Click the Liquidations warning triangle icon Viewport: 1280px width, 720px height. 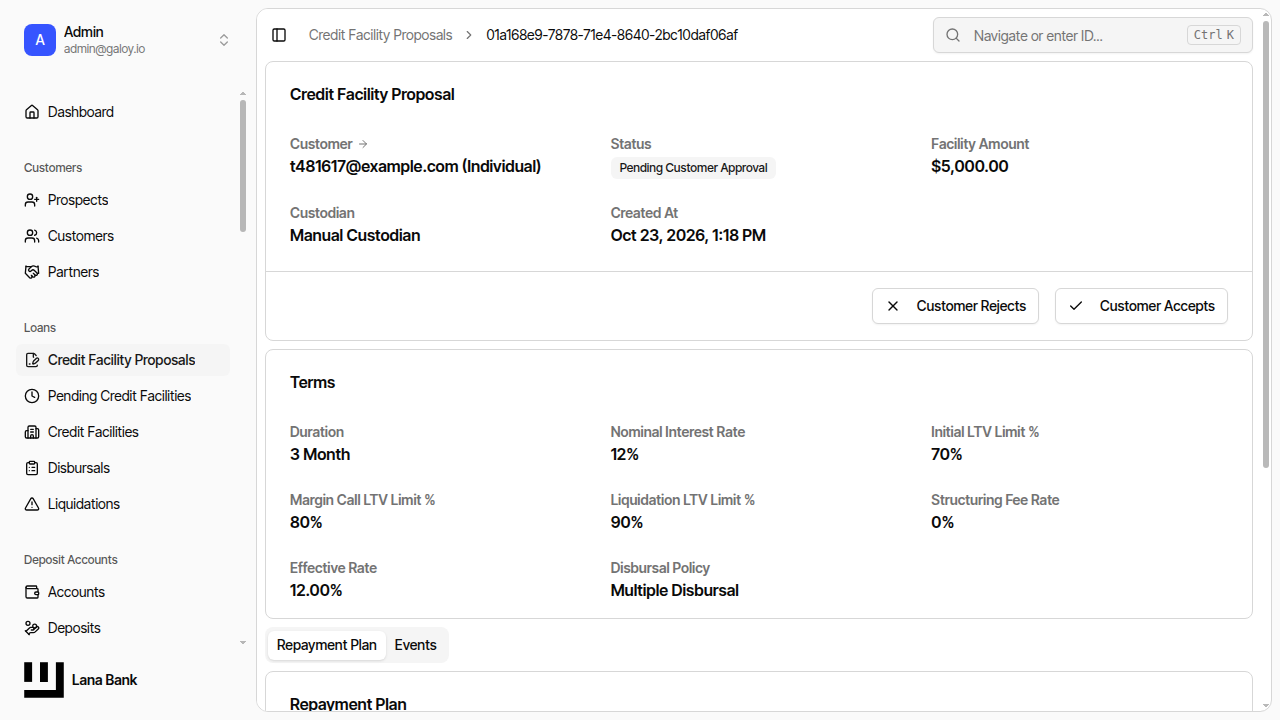point(32,504)
